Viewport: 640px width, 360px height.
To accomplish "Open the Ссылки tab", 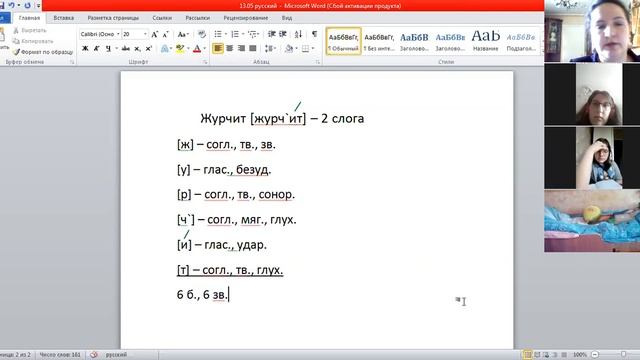I will [162, 18].
